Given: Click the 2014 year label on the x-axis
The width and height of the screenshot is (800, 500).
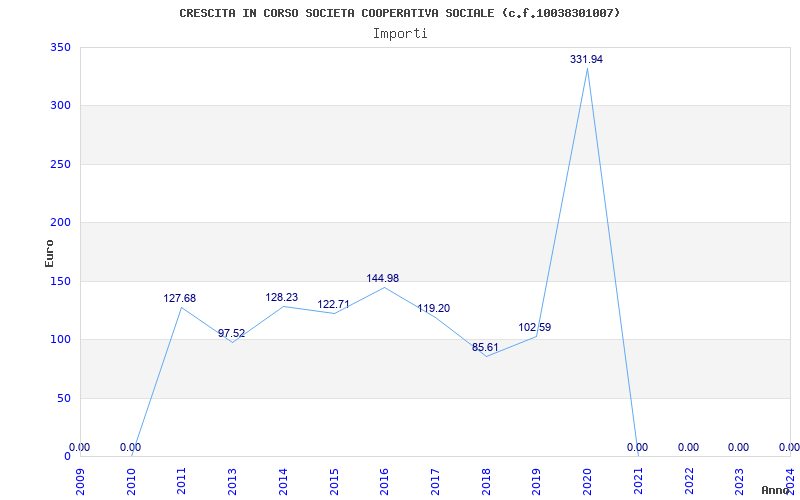Looking at the screenshot, I should pyautogui.click(x=284, y=482).
